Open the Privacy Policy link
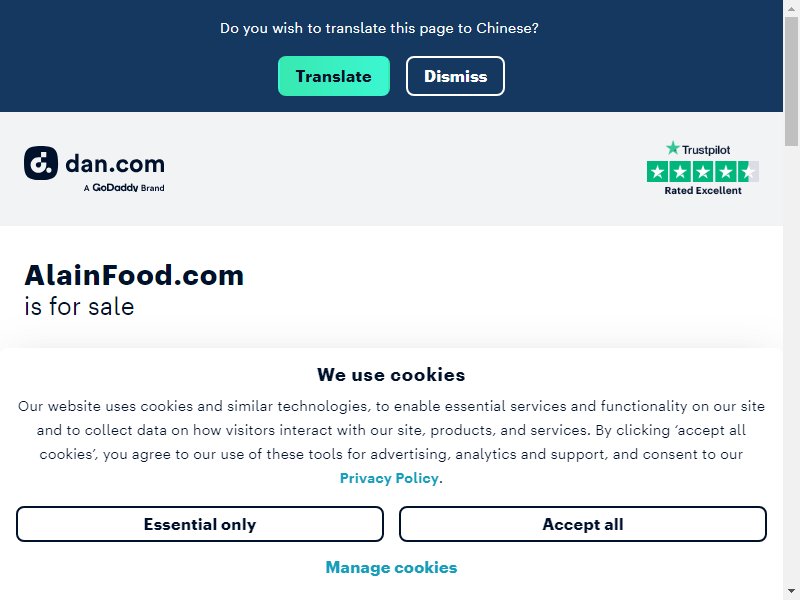 389,478
